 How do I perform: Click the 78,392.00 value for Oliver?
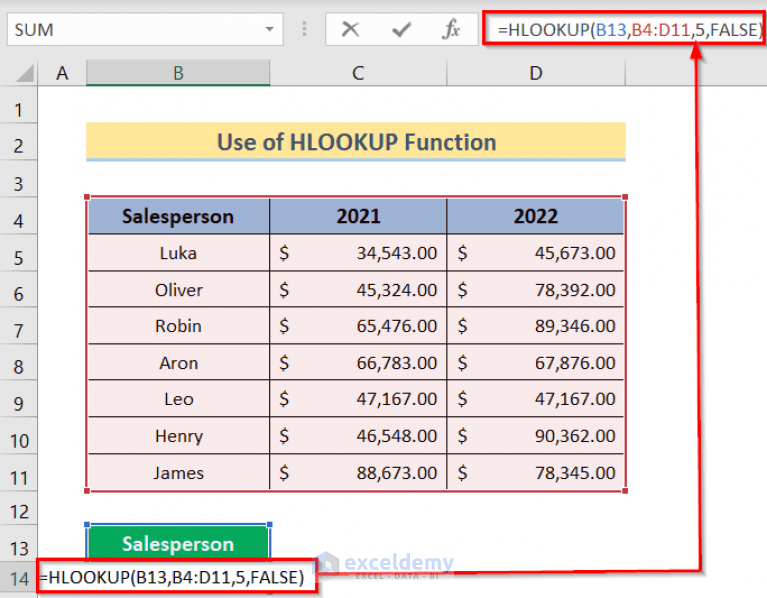point(536,289)
